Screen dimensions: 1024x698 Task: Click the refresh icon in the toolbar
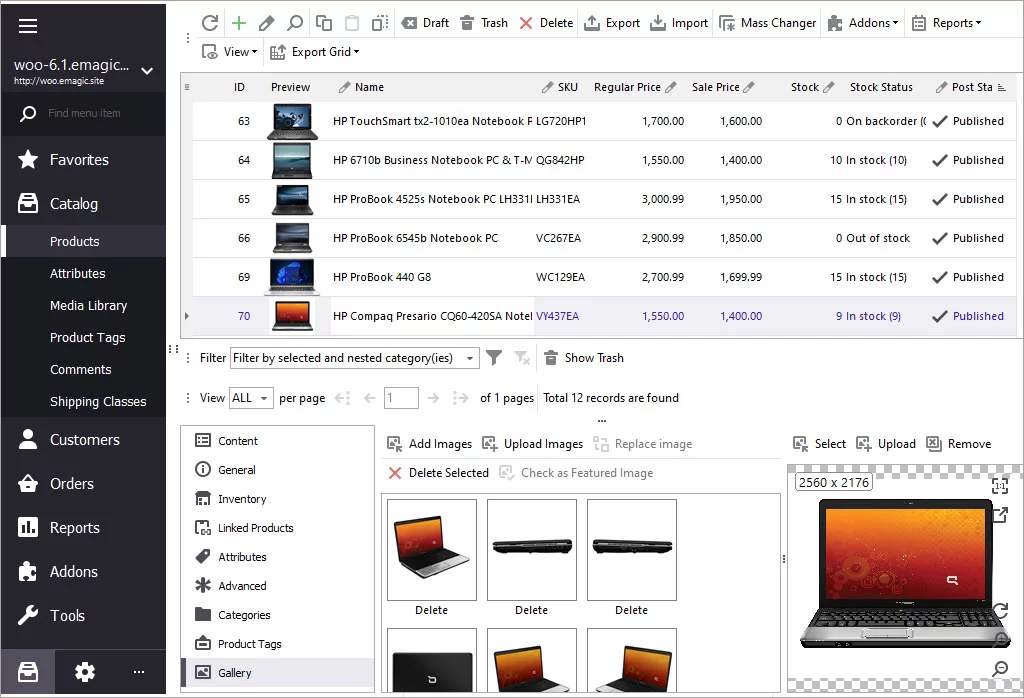[210, 23]
